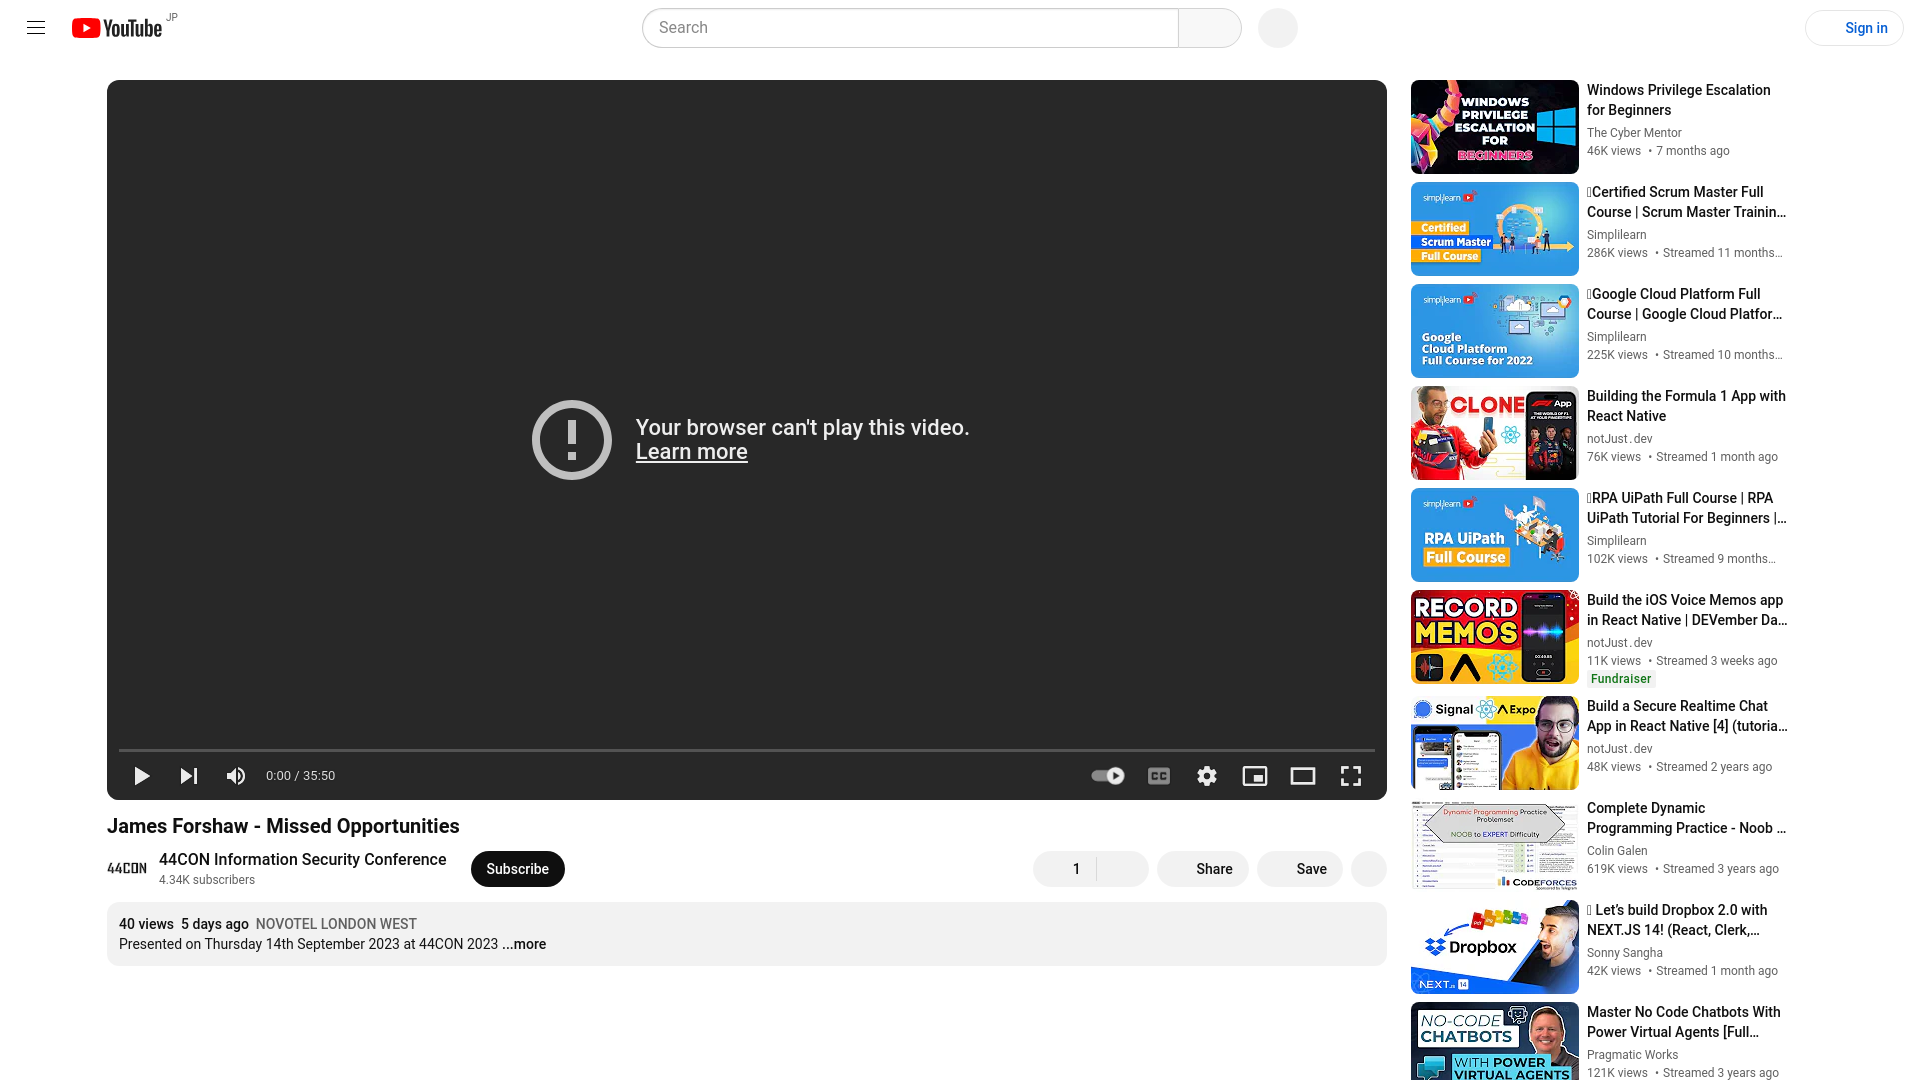Expand the description with ...more
The height and width of the screenshot is (1080, 1920).
click(x=524, y=944)
